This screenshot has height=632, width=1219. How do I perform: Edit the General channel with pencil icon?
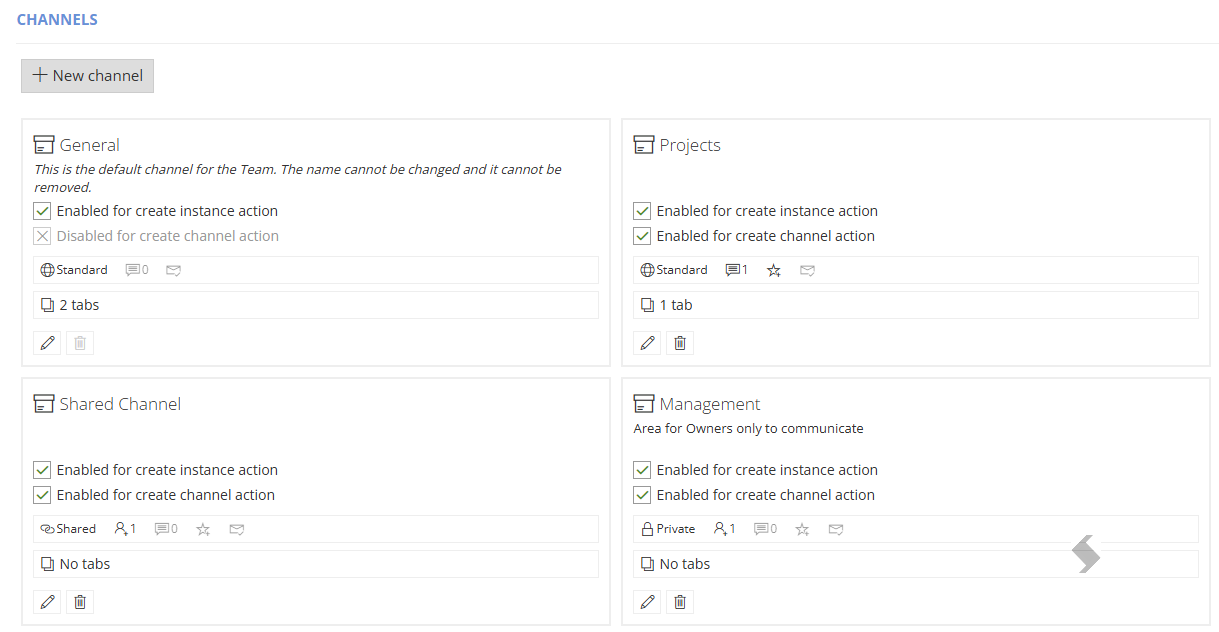tap(47, 343)
